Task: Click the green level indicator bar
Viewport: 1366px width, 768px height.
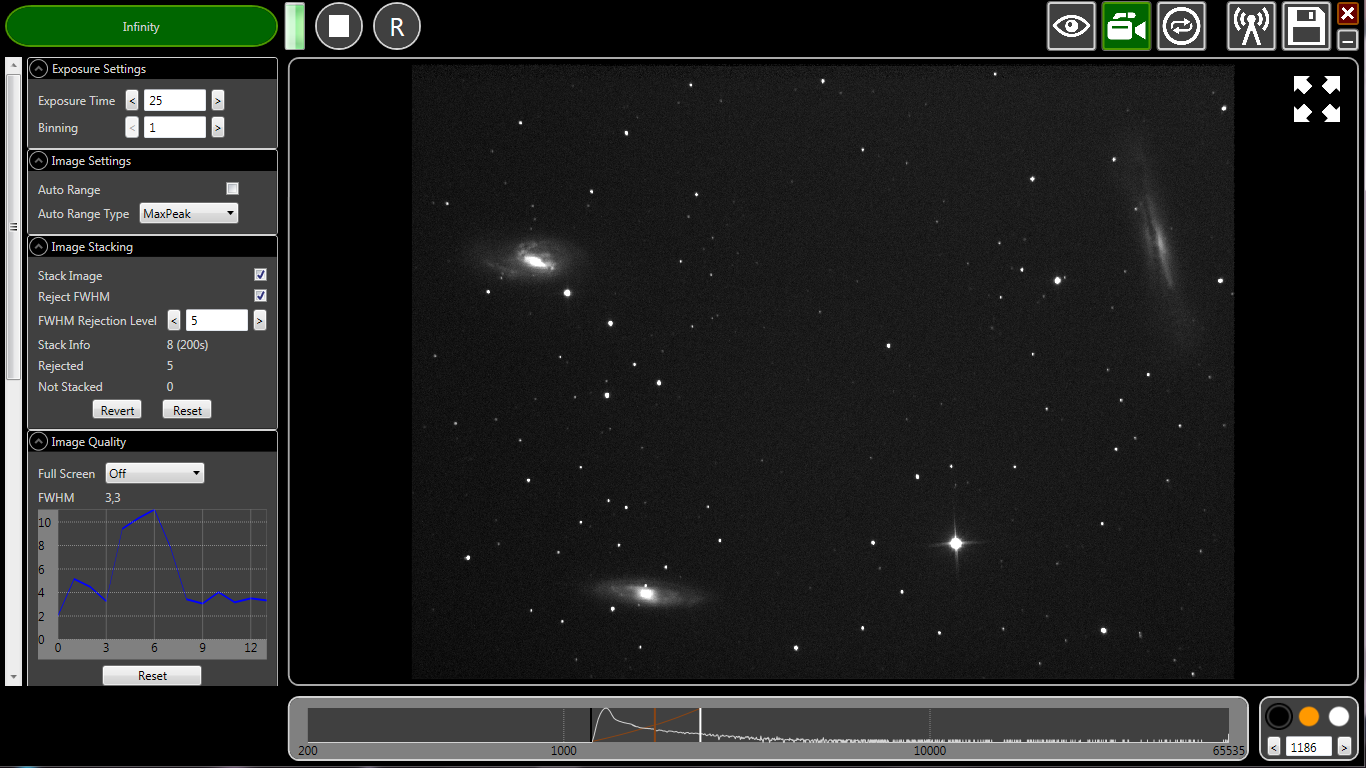Action: click(295, 26)
